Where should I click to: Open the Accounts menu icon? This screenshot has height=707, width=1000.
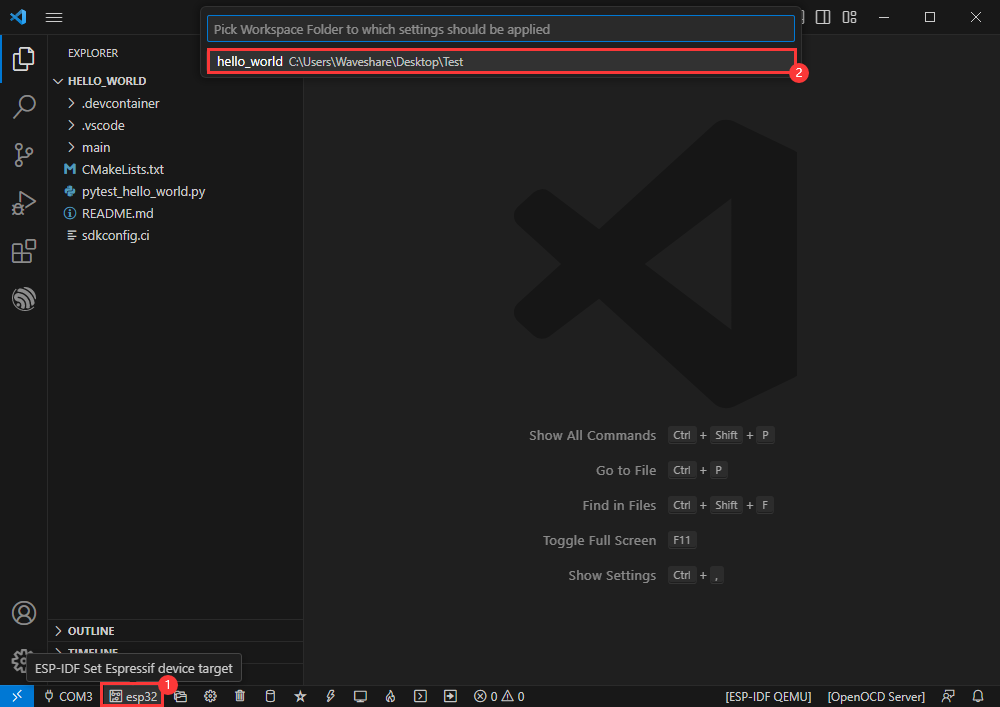pos(24,613)
